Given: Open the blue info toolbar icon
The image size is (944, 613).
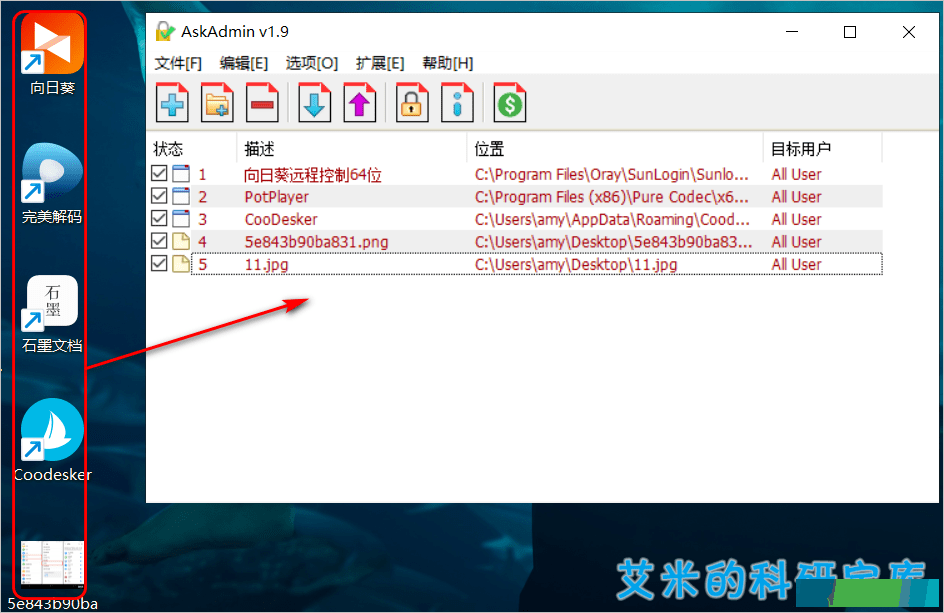Looking at the screenshot, I should click(x=458, y=103).
